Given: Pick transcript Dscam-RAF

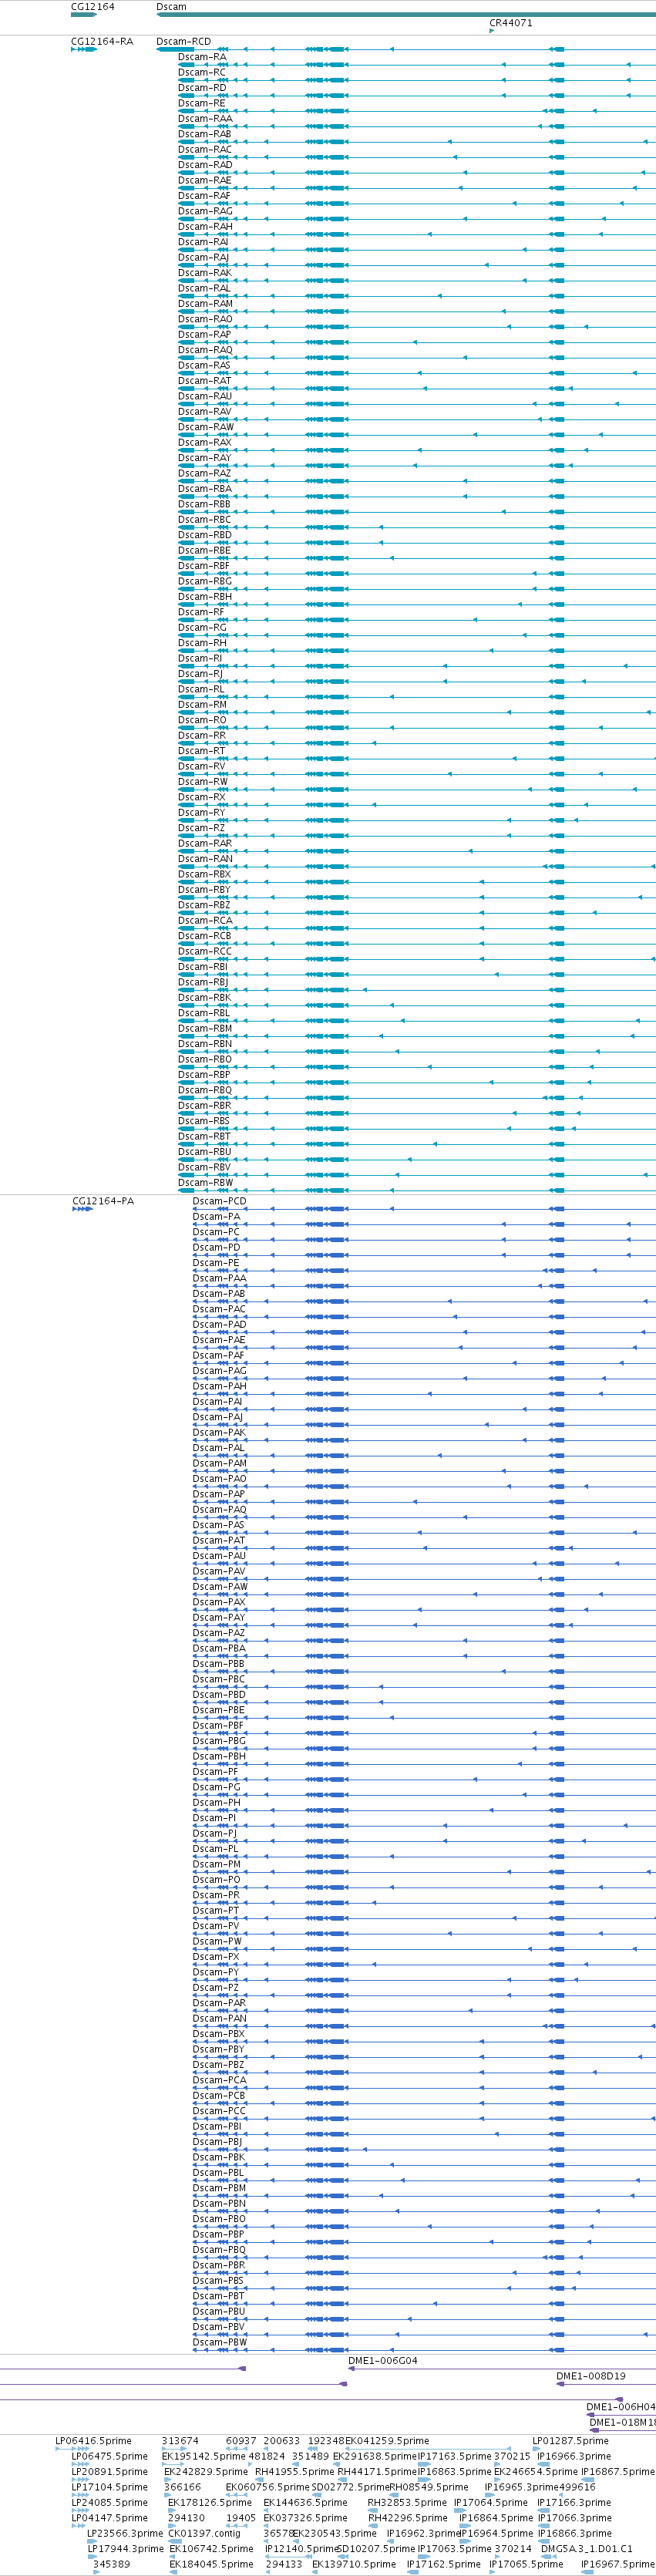Looking at the screenshot, I should tap(204, 196).
